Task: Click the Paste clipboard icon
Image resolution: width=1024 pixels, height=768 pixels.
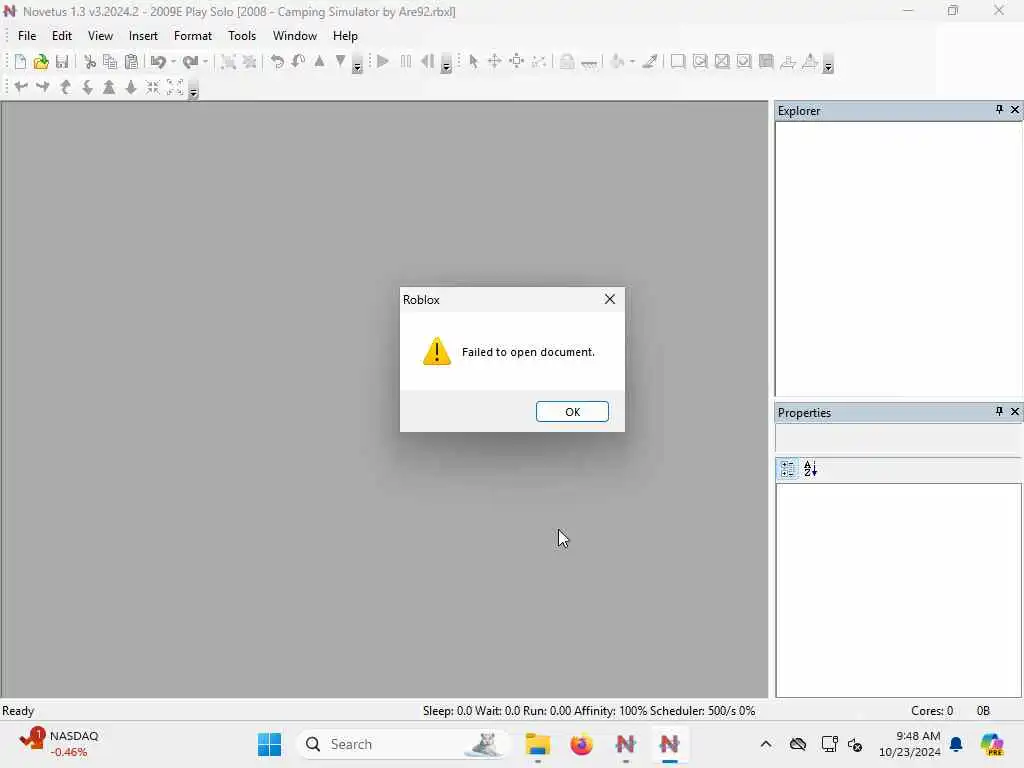Action: pyautogui.click(x=131, y=62)
